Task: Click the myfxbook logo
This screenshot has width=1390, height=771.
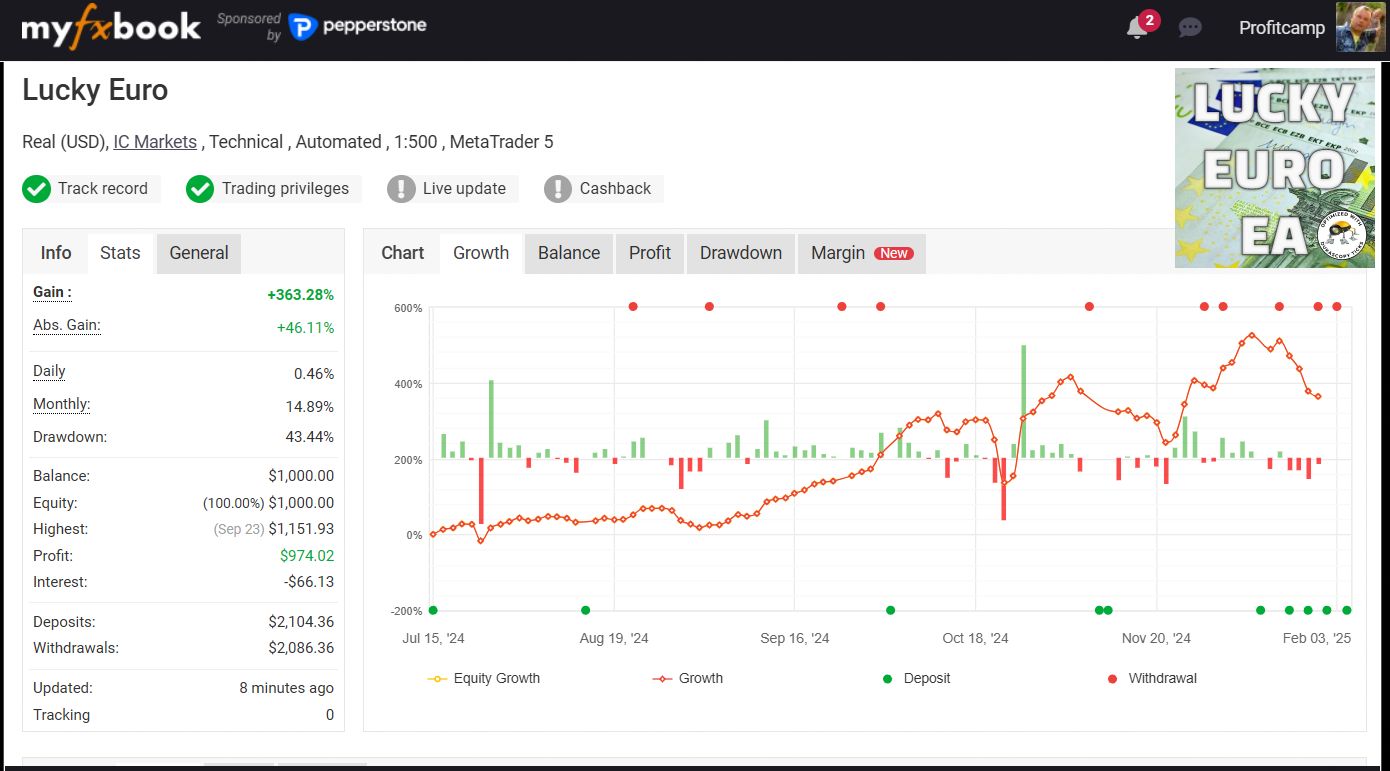Action: pyautogui.click(x=111, y=28)
